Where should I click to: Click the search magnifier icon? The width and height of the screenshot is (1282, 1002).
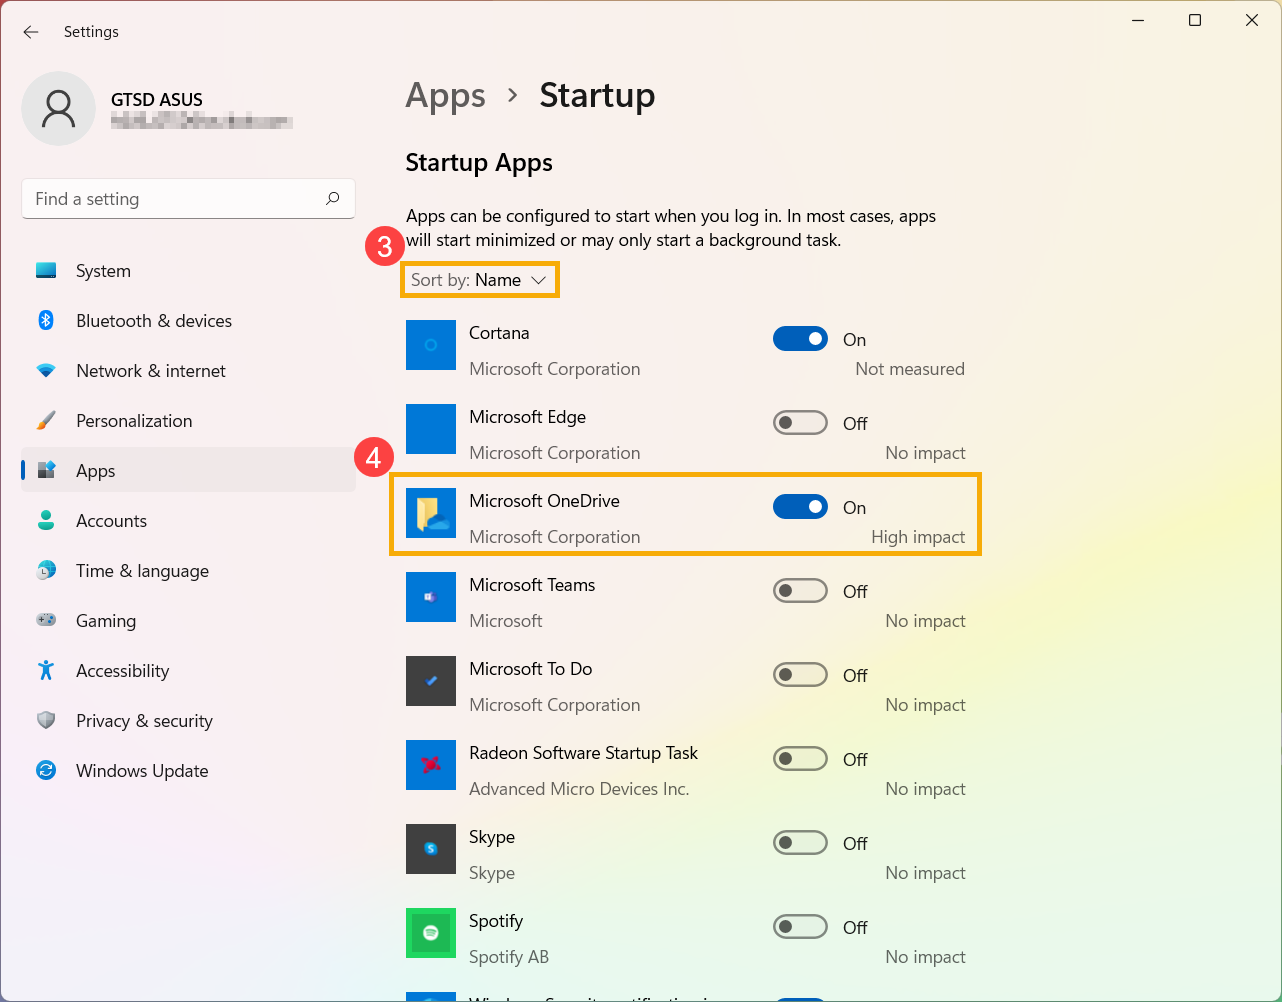pyautogui.click(x=332, y=198)
